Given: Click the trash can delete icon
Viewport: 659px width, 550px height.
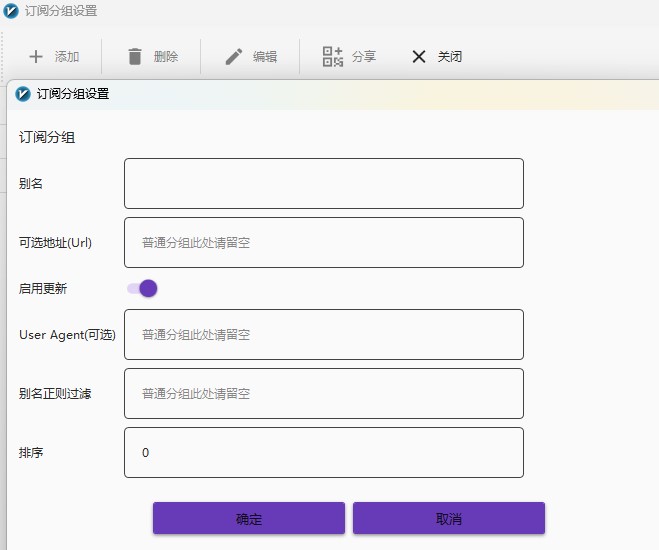Looking at the screenshot, I should coord(135,57).
